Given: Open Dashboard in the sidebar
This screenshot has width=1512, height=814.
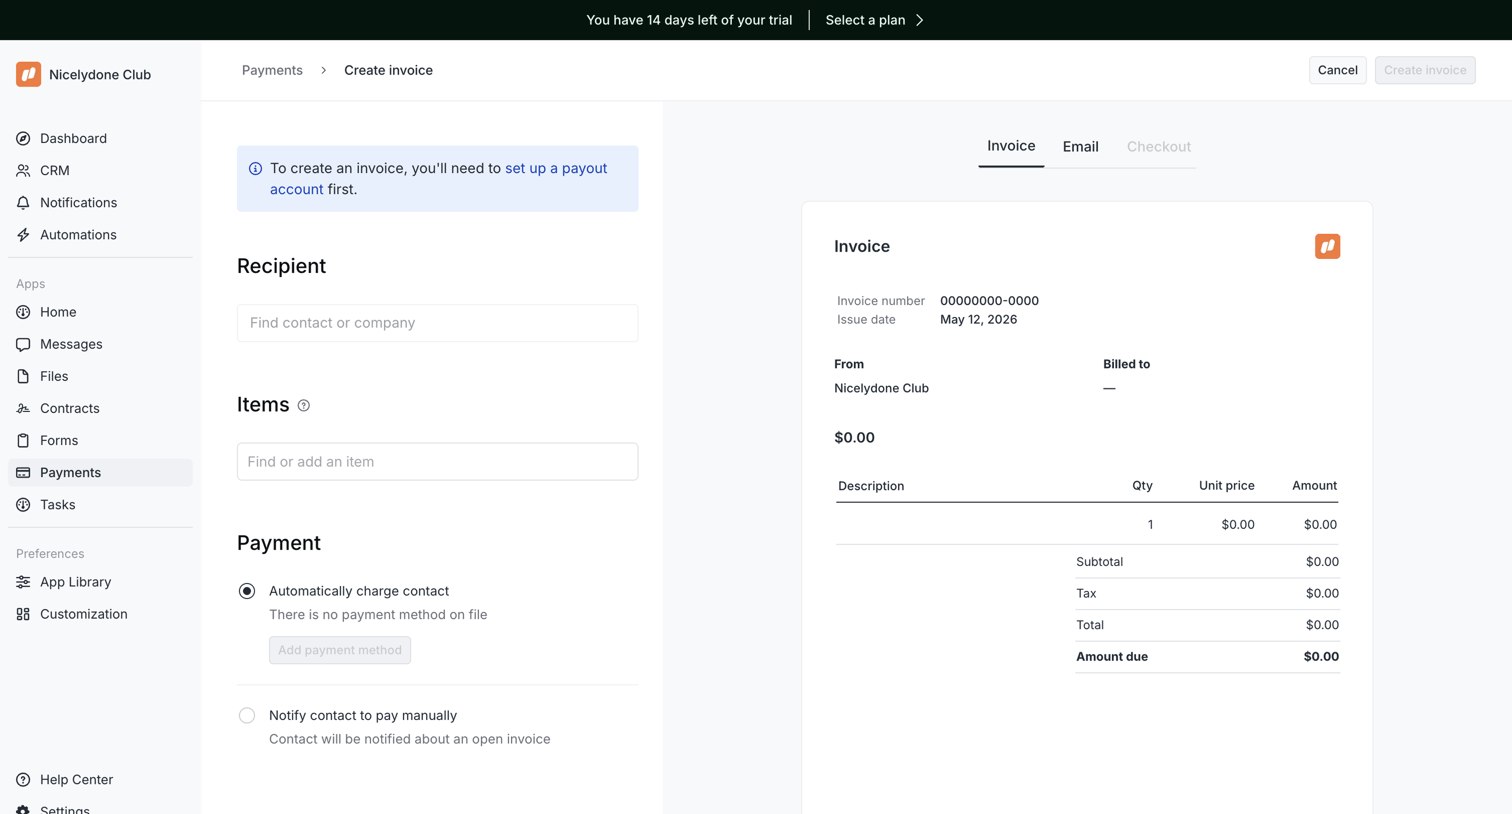Looking at the screenshot, I should (x=100, y=138).
